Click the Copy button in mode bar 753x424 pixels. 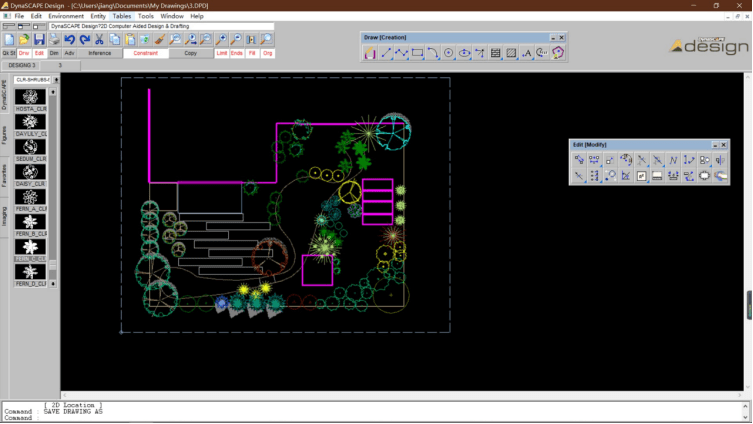pyautogui.click(x=191, y=53)
